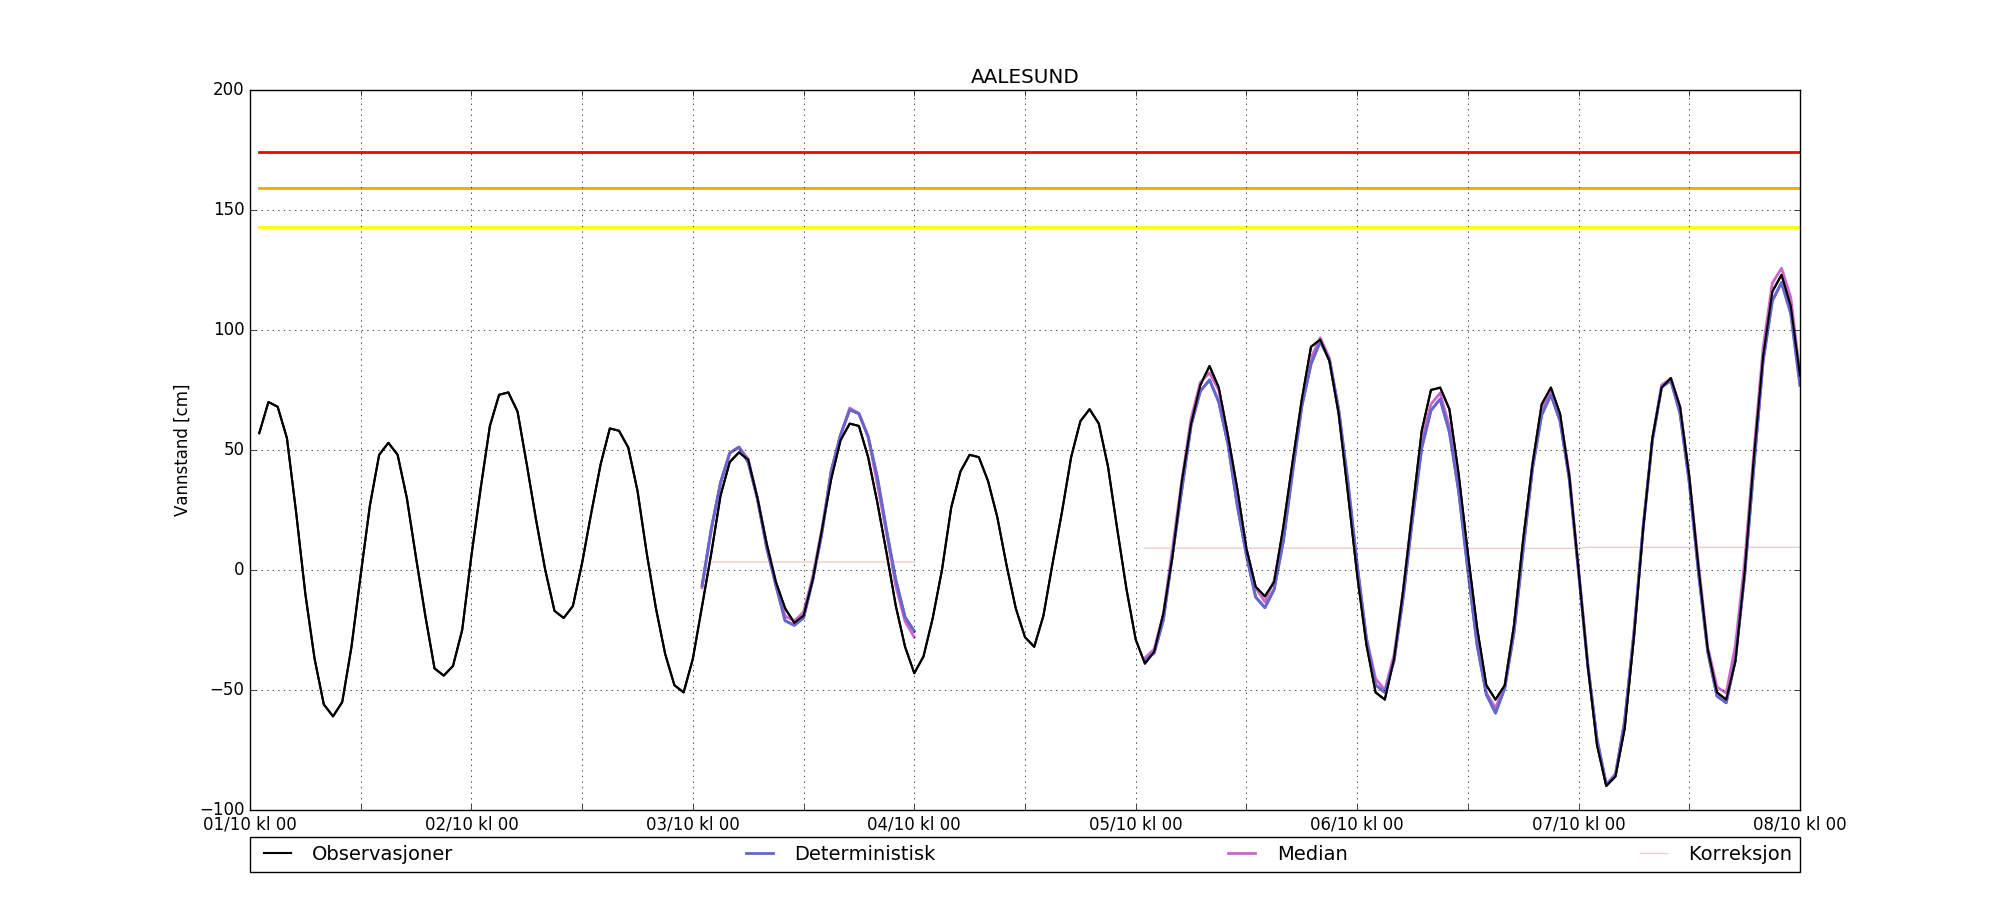Click the blue Deterministisk legend line sample

click(x=760, y=854)
